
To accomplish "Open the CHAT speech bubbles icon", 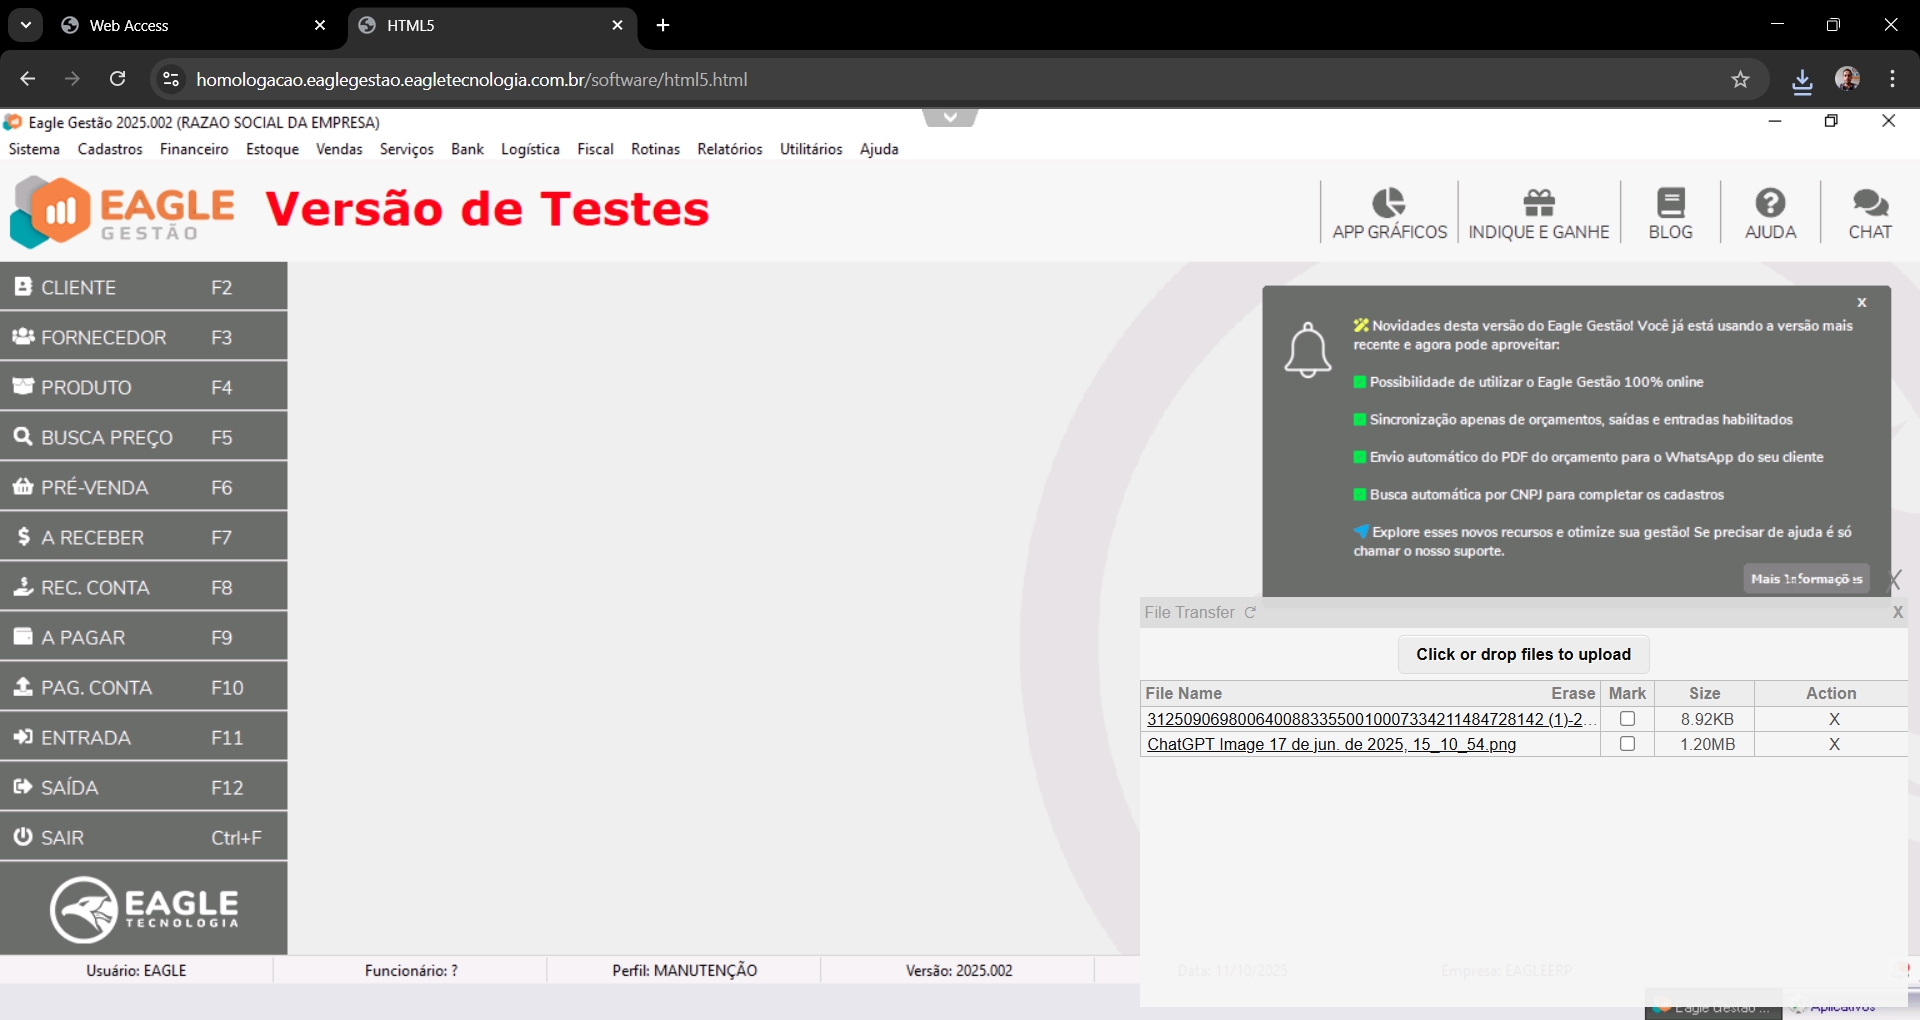I will click(1870, 213).
